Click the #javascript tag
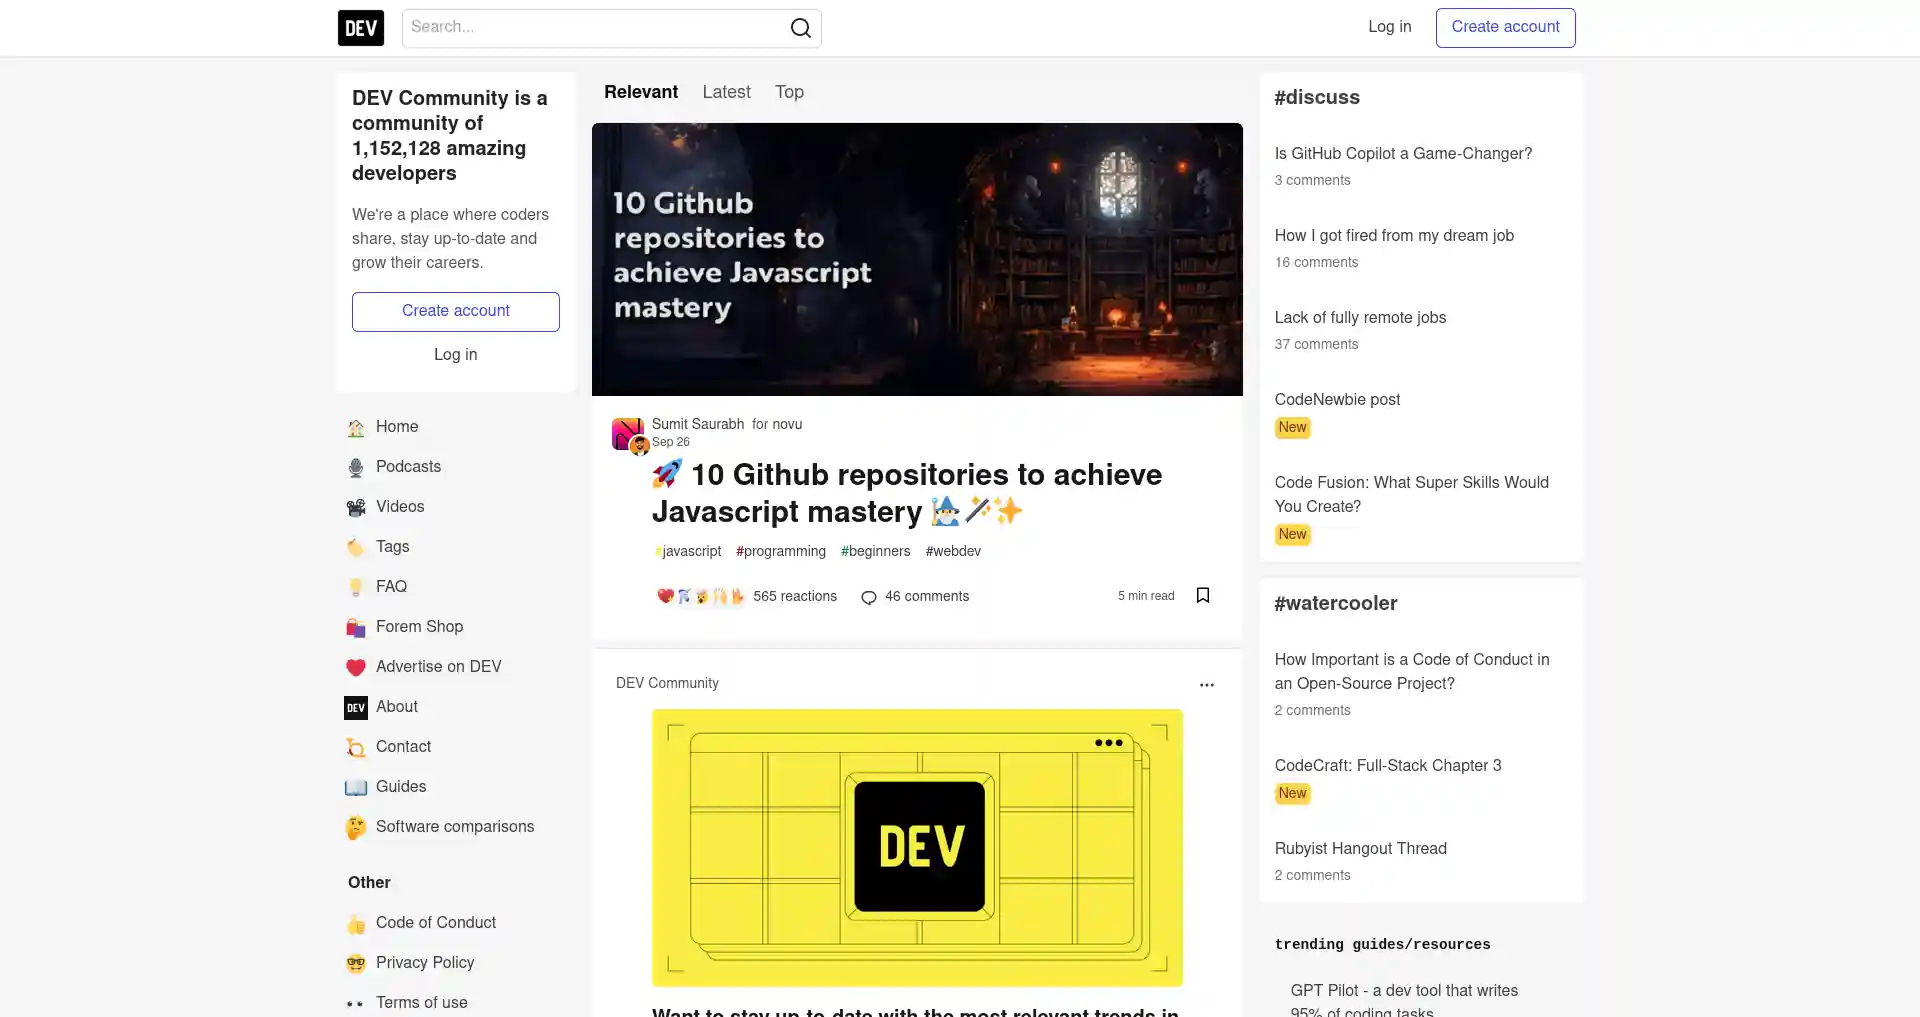 [x=688, y=552]
